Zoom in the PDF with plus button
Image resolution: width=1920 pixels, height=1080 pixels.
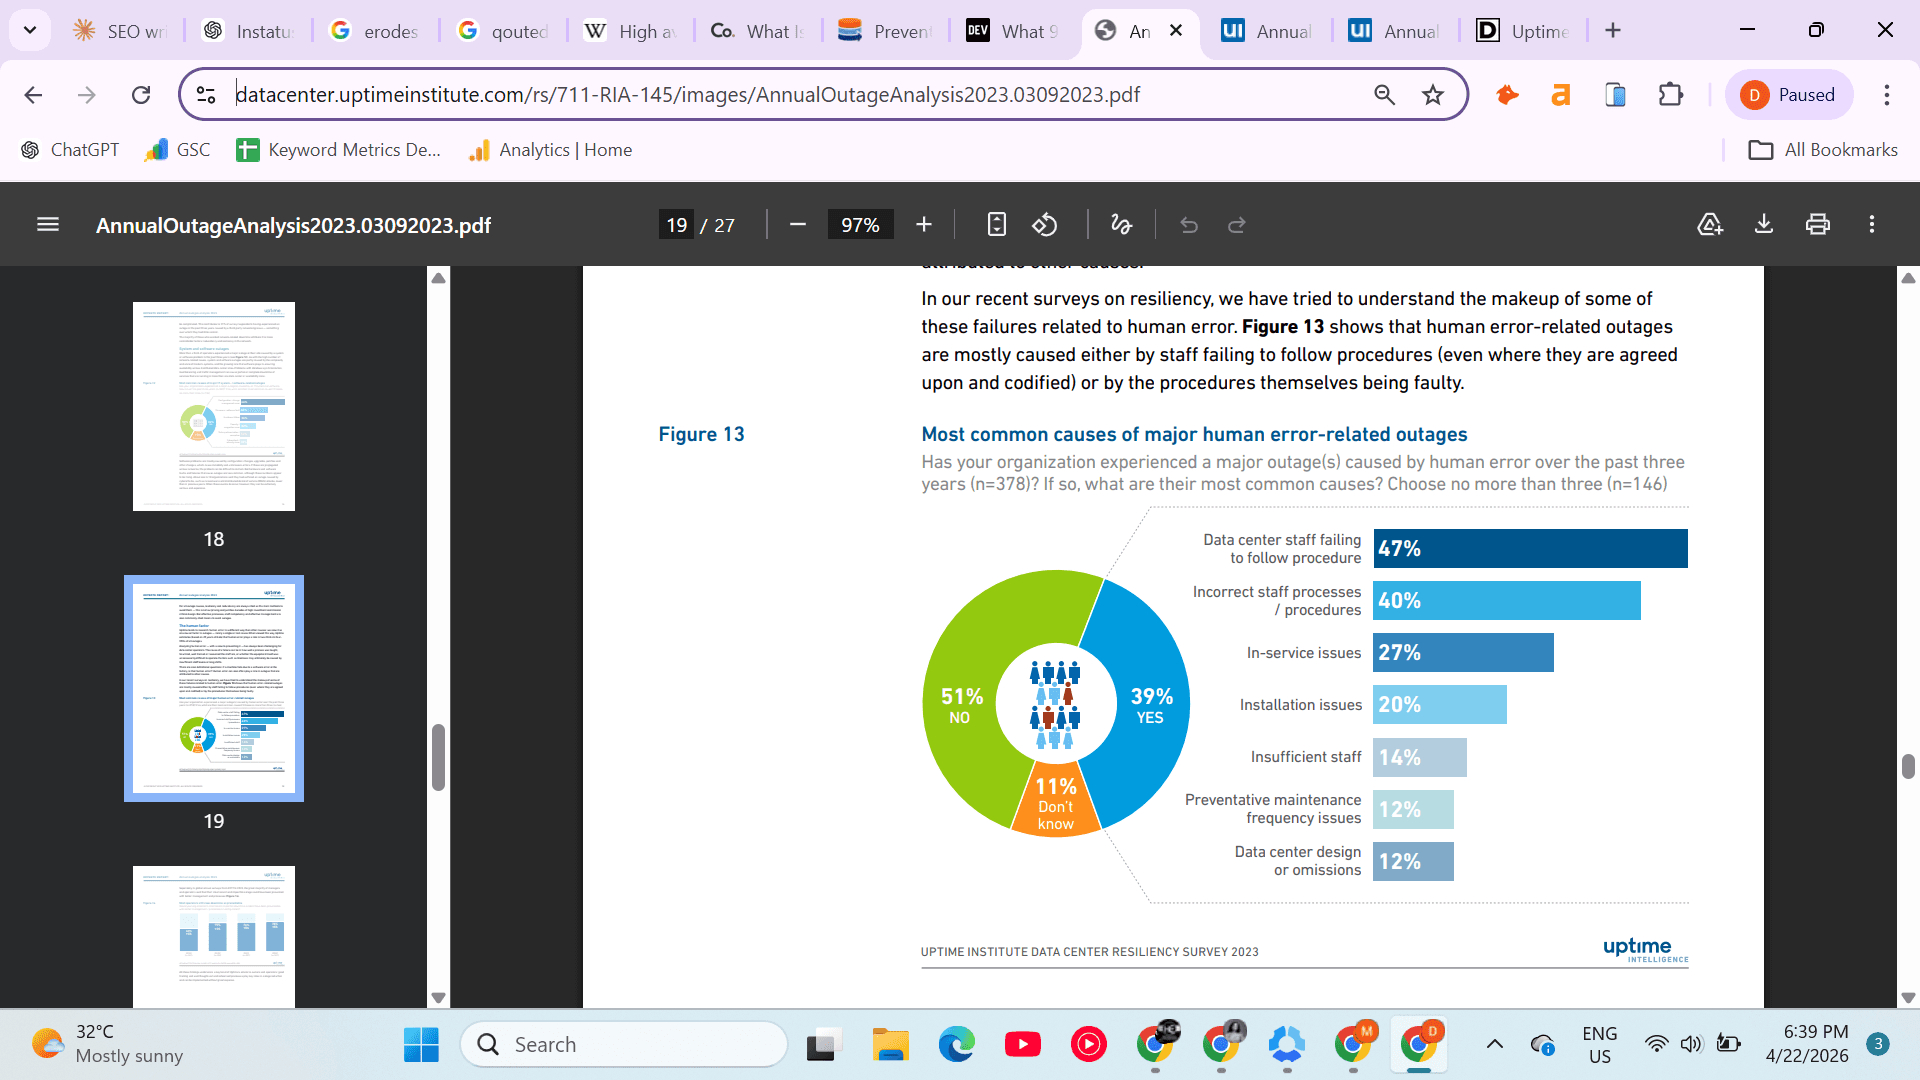click(x=924, y=225)
